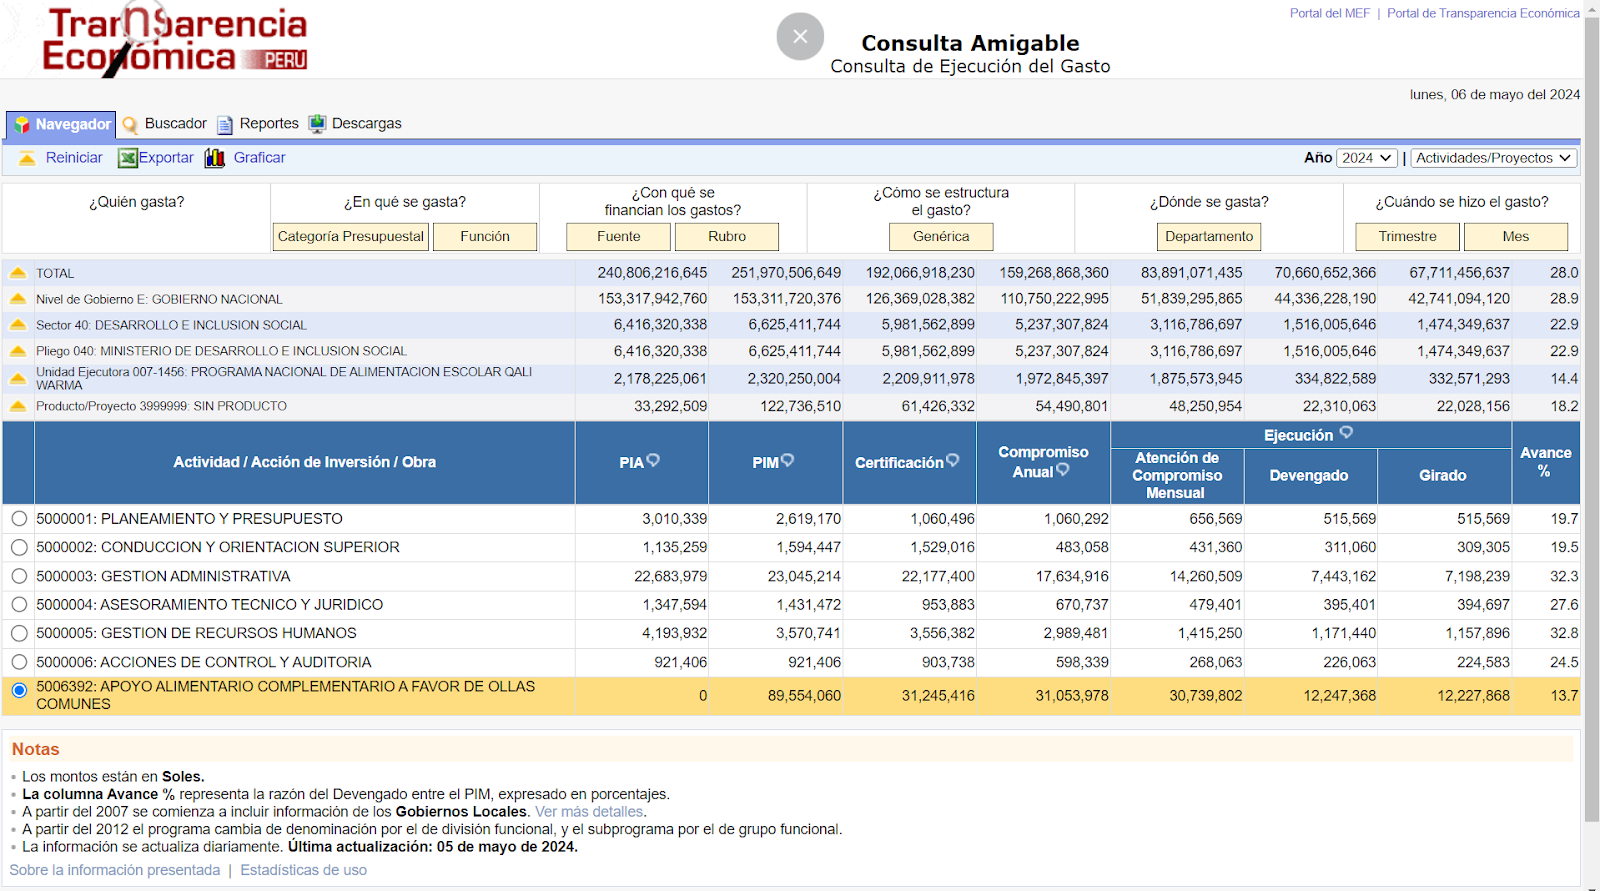Click date text lunes, 06 de mayo del 2024

1495,95
